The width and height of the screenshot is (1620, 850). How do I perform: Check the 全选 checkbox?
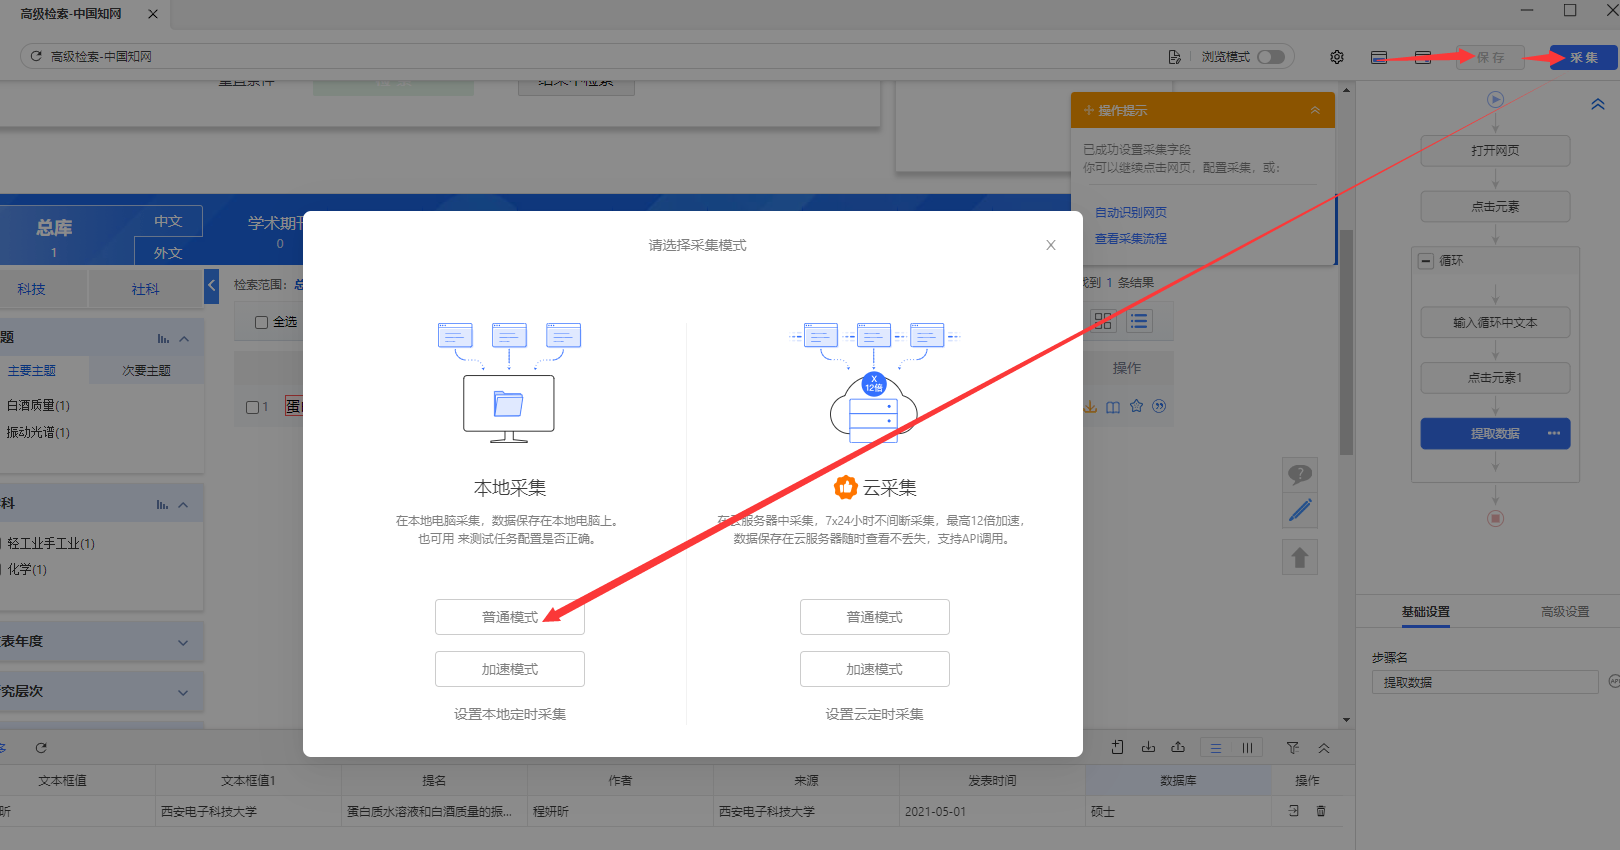click(x=261, y=322)
